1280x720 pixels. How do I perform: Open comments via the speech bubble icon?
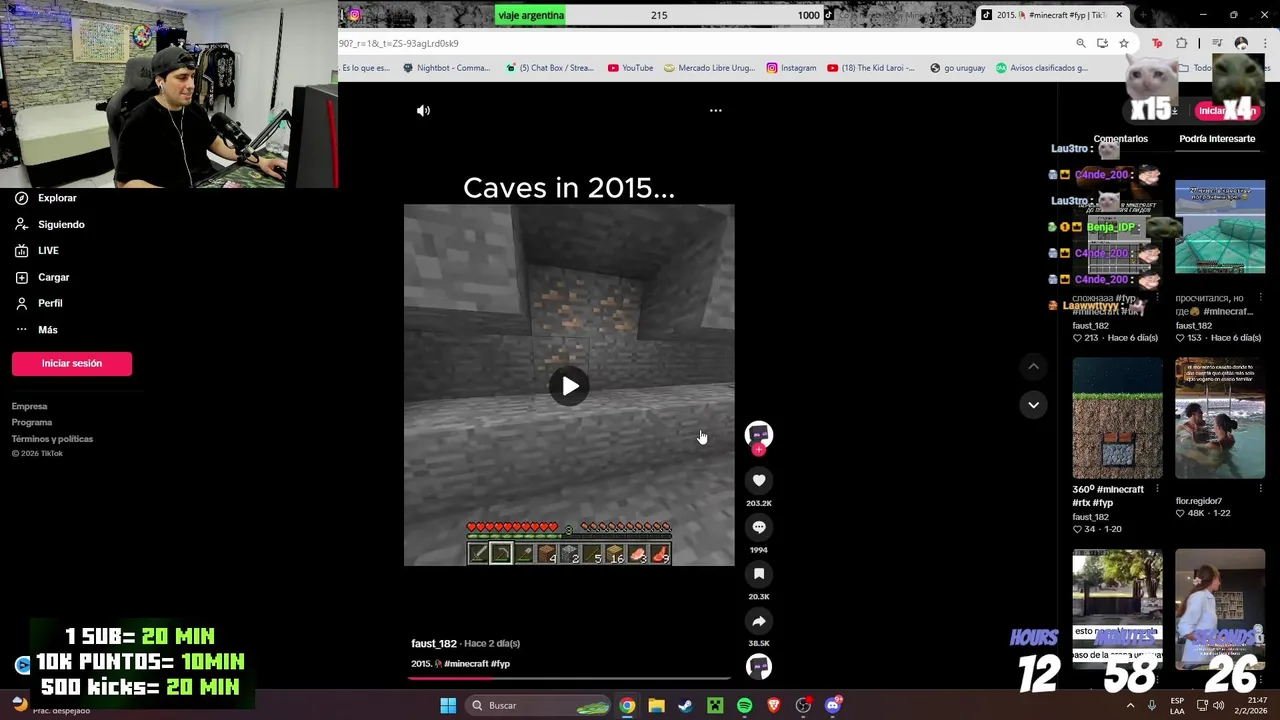click(x=759, y=527)
